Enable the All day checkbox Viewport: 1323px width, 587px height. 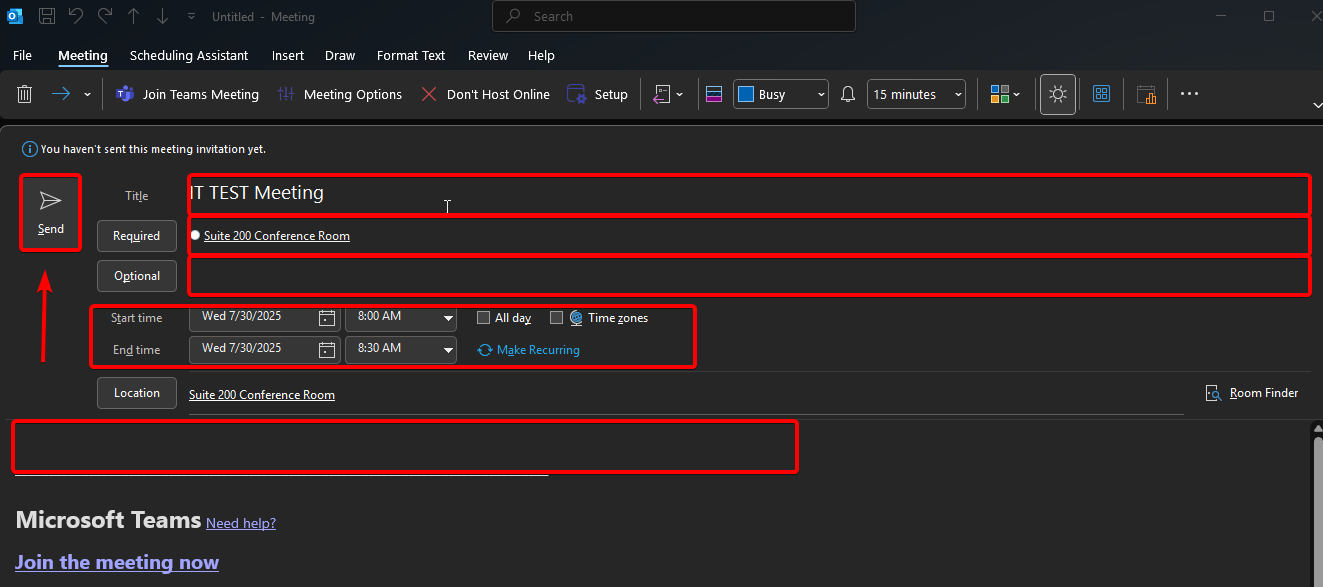pos(483,318)
